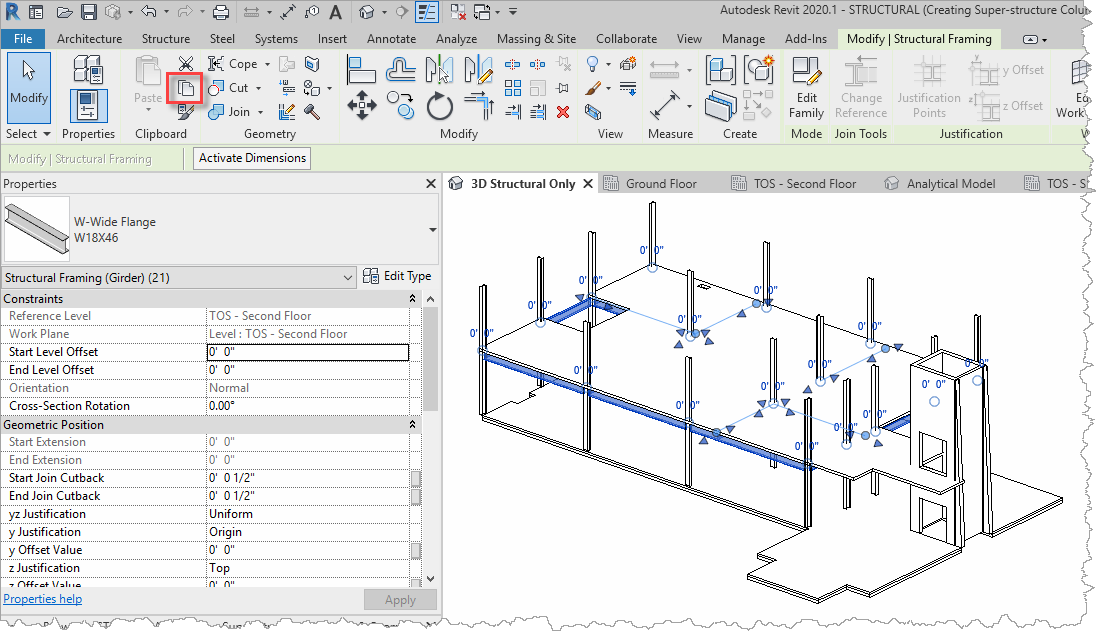Select Mirror - Pick Axis tool

[439, 70]
